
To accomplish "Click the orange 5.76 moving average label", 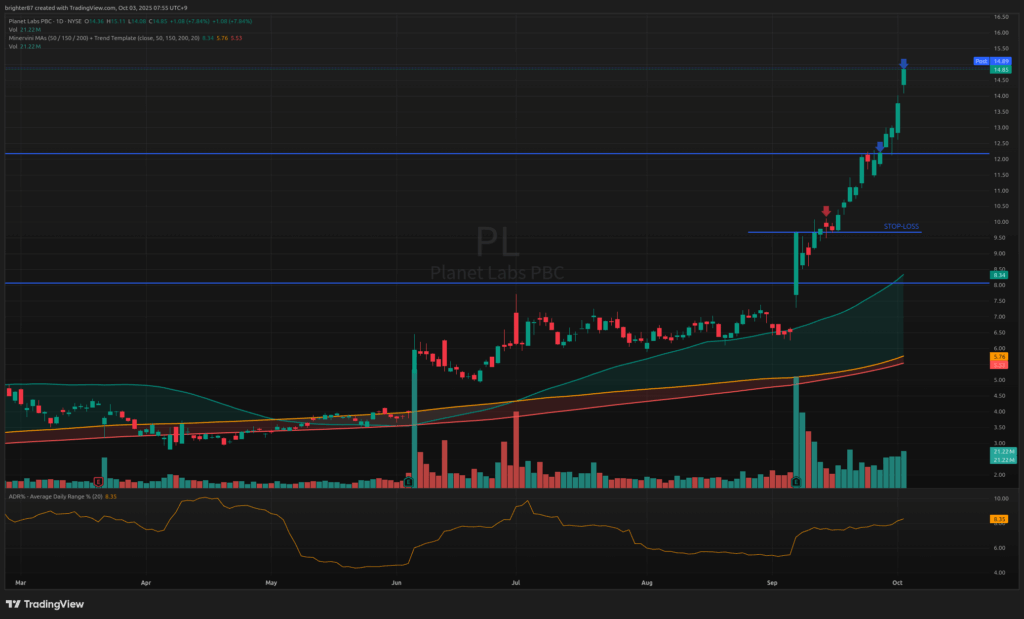I will coord(999,356).
